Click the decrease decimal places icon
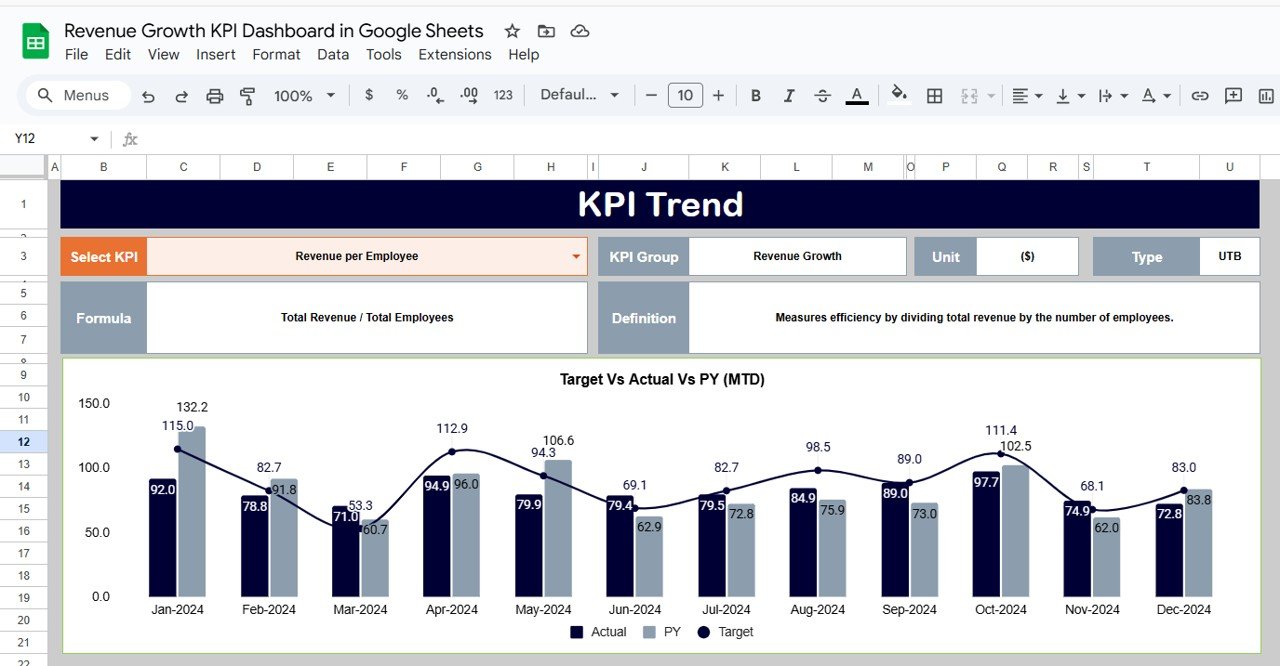 pos(433,95)
